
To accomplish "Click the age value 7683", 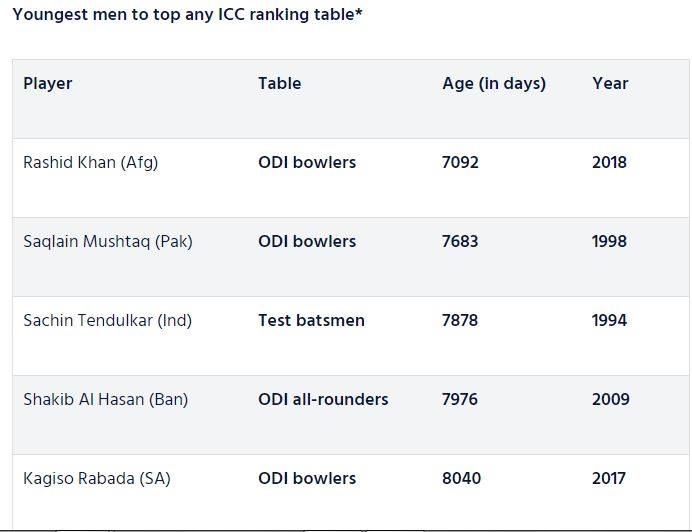I will [x=460, y=241].
